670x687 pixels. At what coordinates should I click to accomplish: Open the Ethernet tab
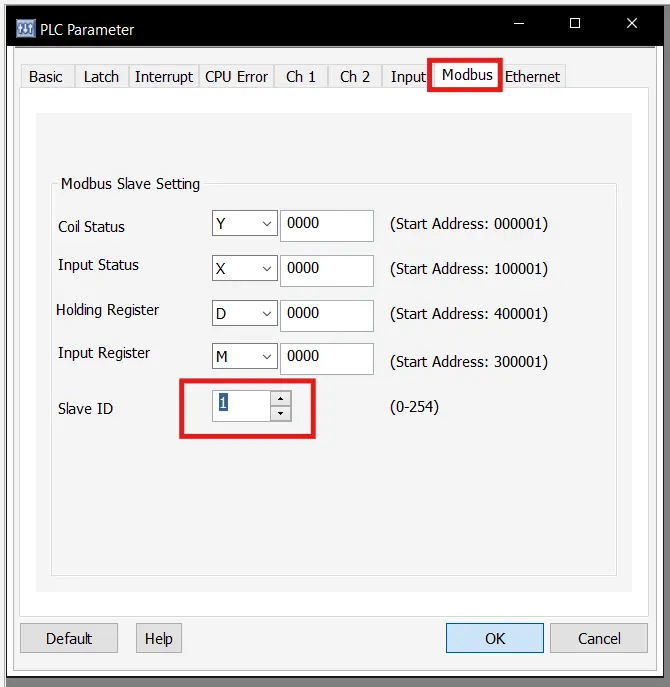coord(532,77)
